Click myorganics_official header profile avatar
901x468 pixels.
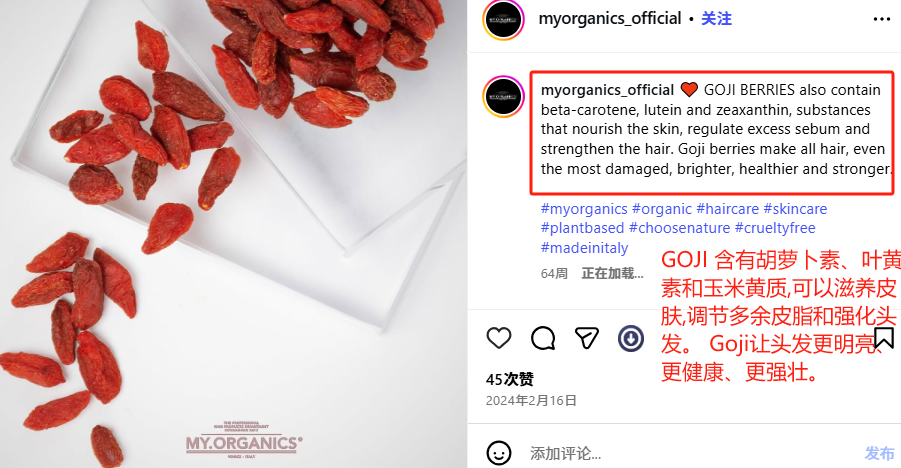click(503, 20)
